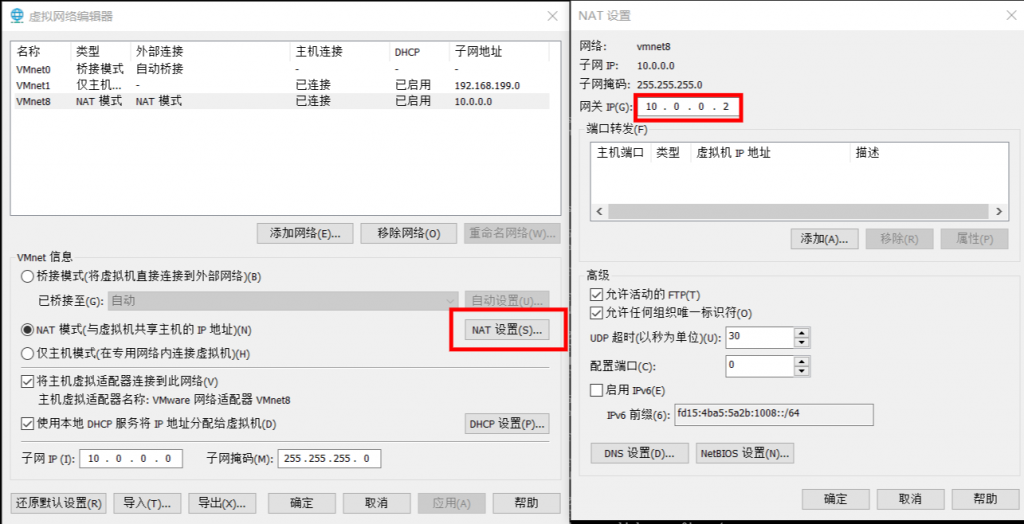Click 添加网络 button
1024x524 pixels.
(305, 233)
